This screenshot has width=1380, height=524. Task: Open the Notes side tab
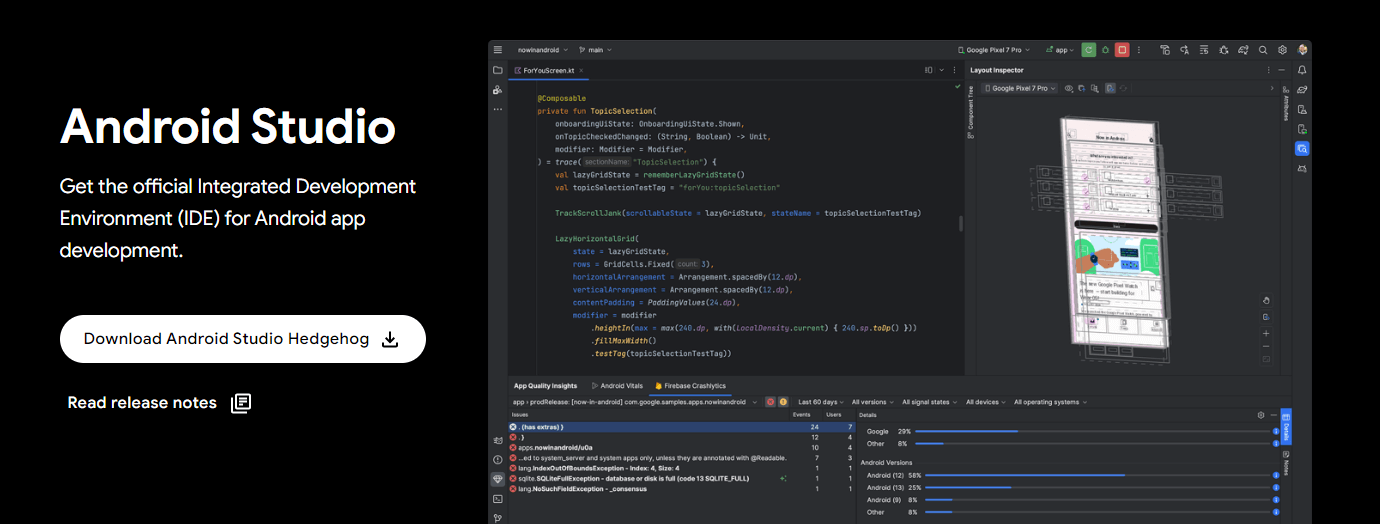1286,463
